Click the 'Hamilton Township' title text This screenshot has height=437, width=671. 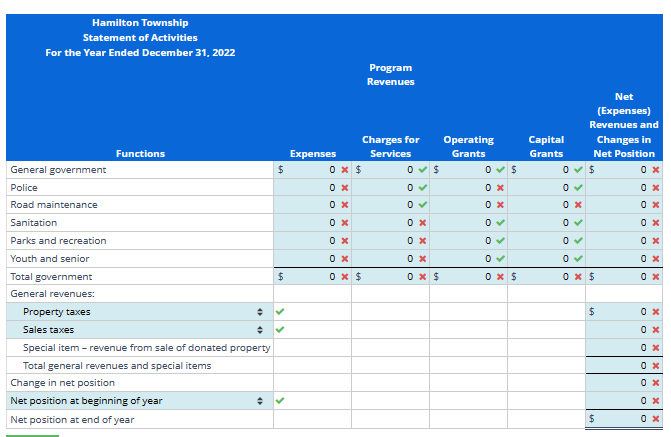pyautogui.click(x=140, y=23)
